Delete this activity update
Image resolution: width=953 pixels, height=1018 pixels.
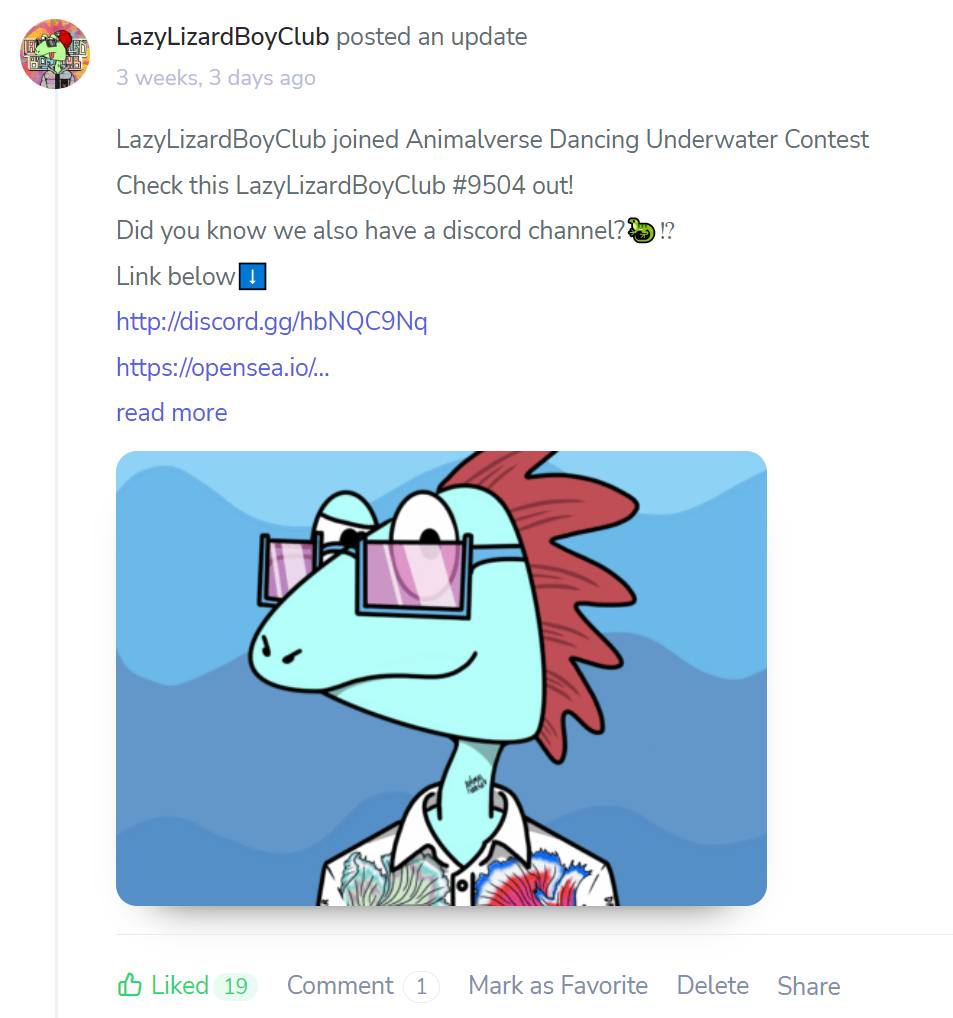pyautogui.click(x=712, y=986)
